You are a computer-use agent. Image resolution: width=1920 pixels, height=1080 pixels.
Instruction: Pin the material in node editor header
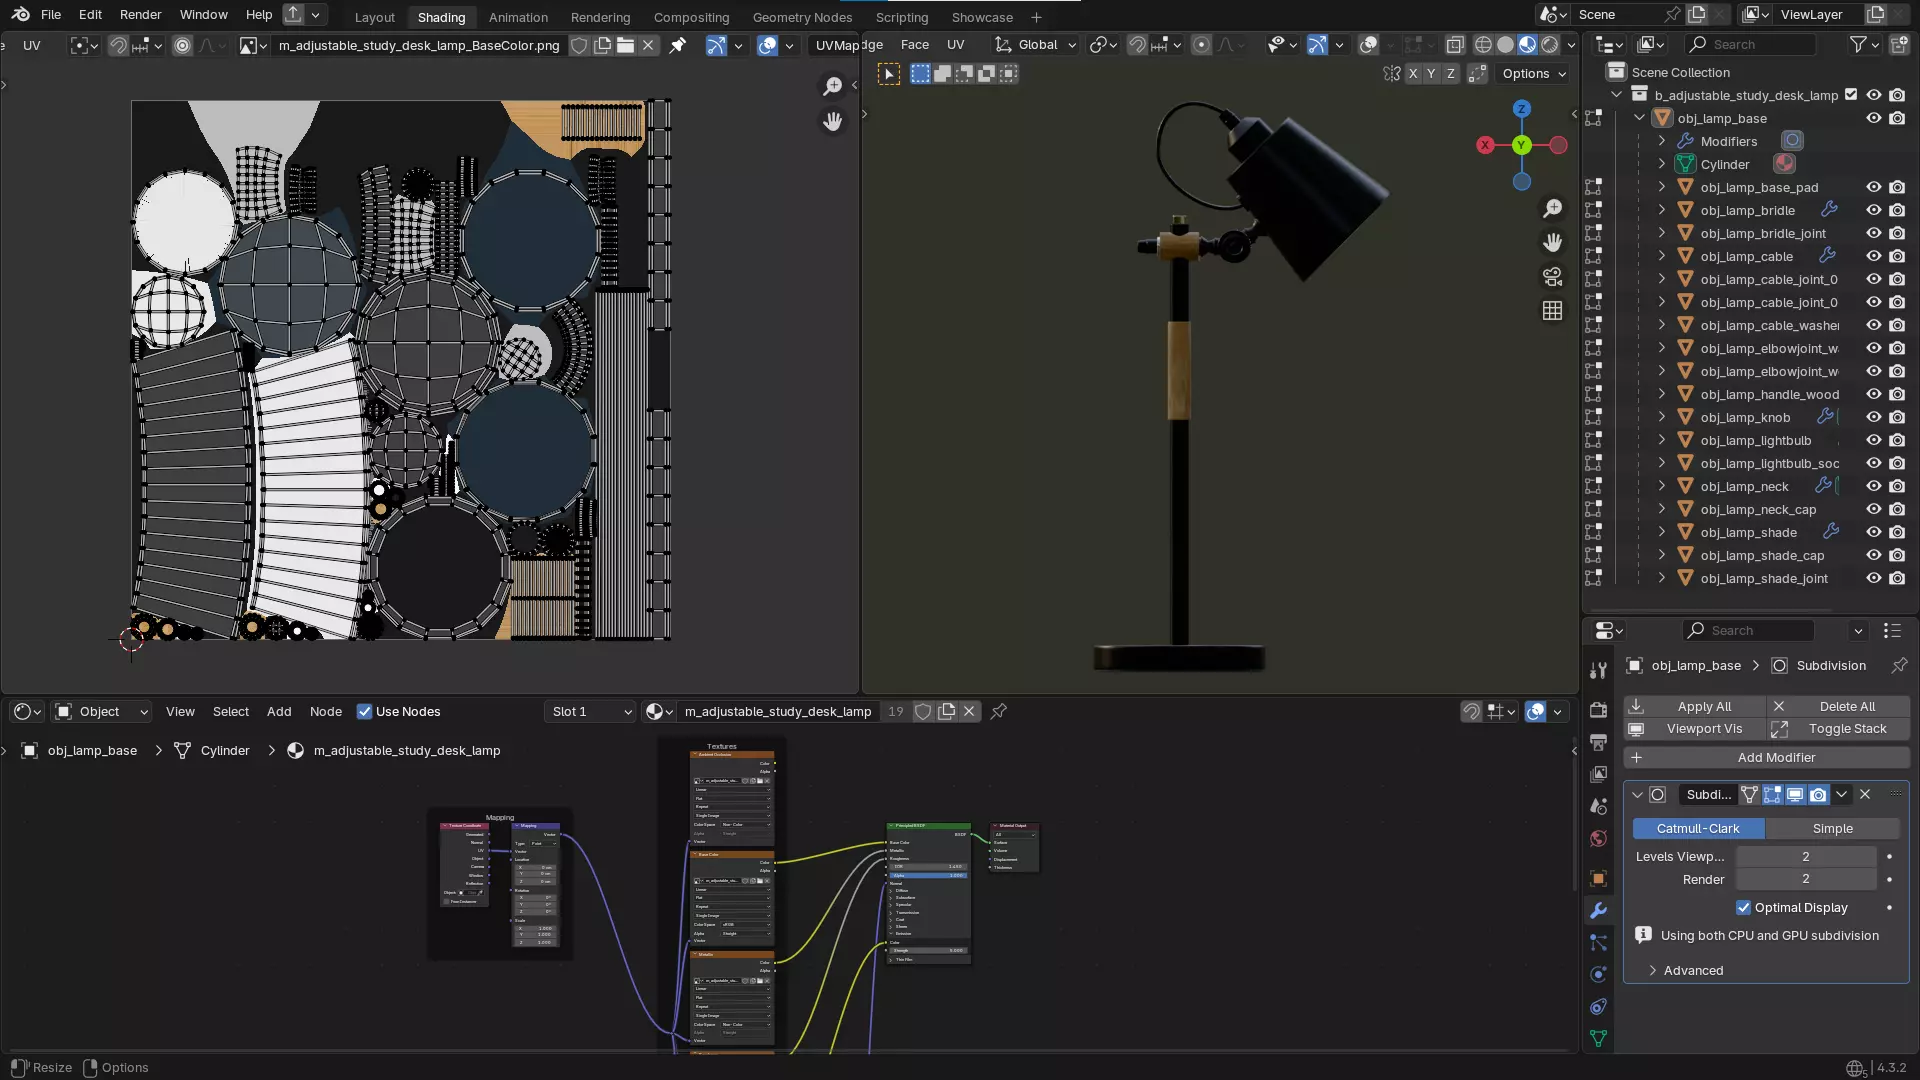point(998,711)
